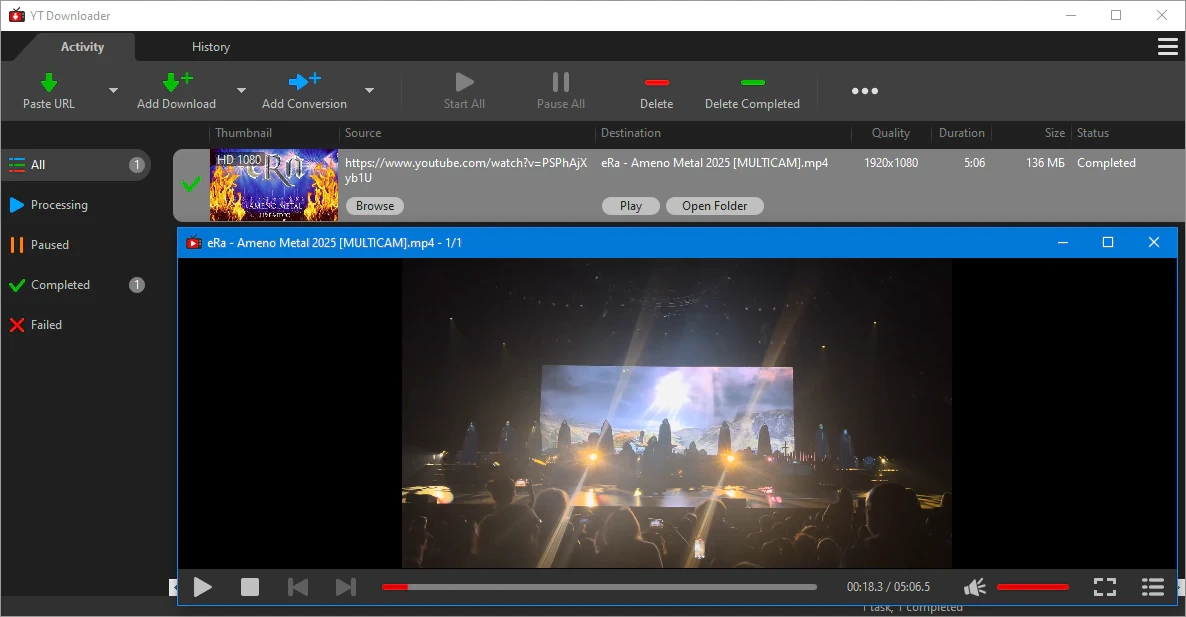Switch to the Activity tab
This screenshot has height=617, width=1186.
coord(82,47)
